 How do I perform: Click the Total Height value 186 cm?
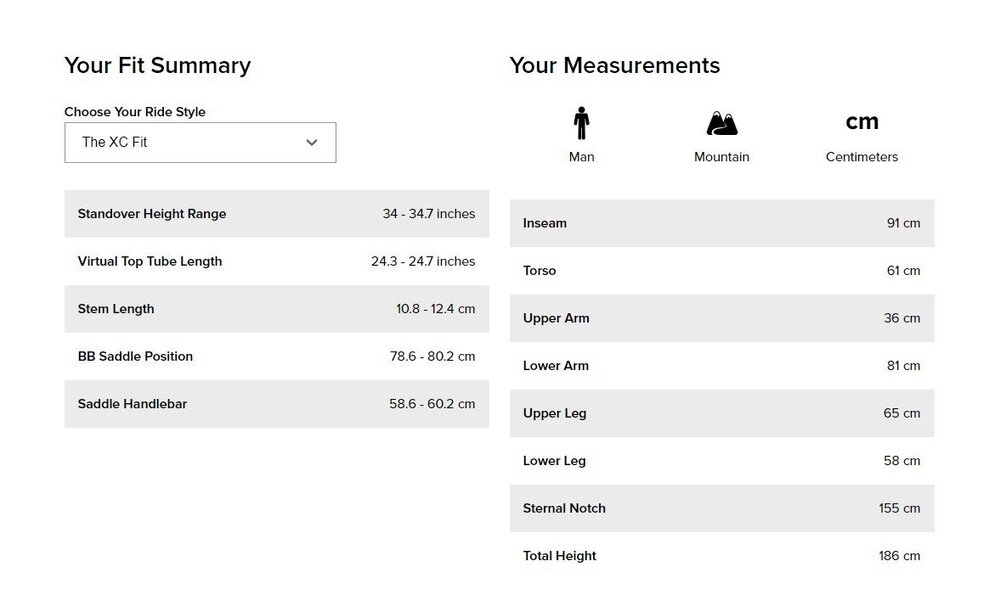click(899, 556)
